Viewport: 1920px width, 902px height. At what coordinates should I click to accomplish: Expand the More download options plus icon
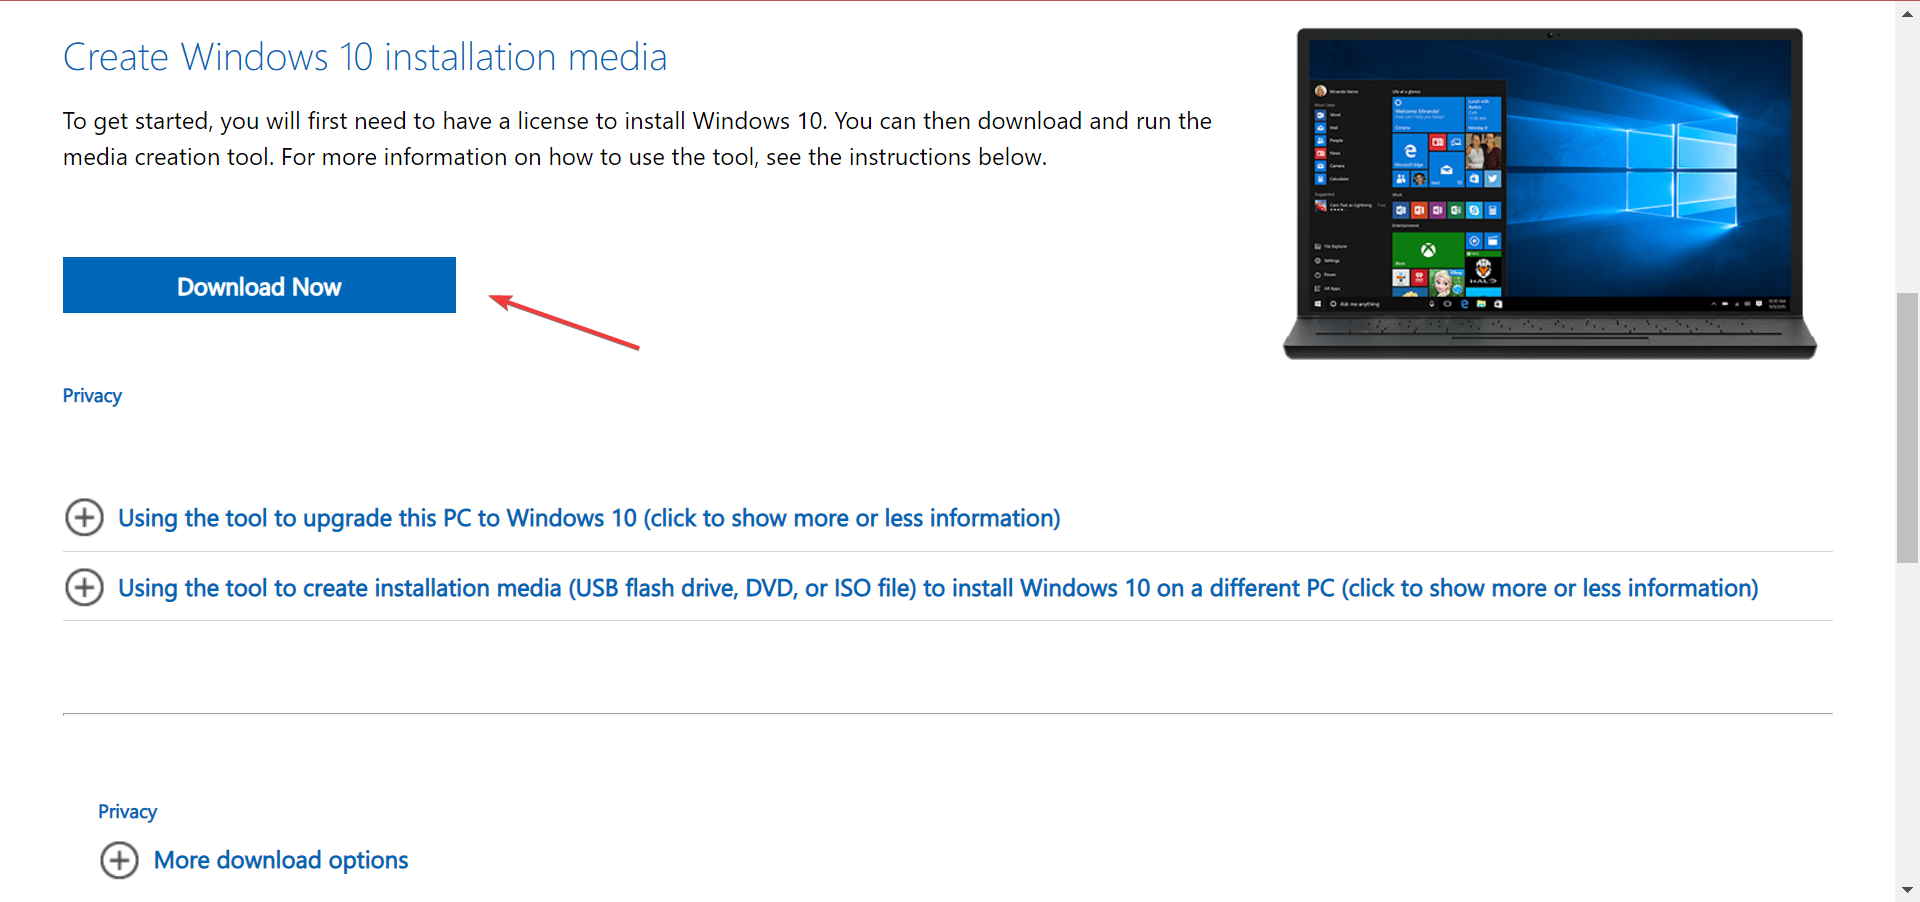pyautogui.click(x=119, y=860)
